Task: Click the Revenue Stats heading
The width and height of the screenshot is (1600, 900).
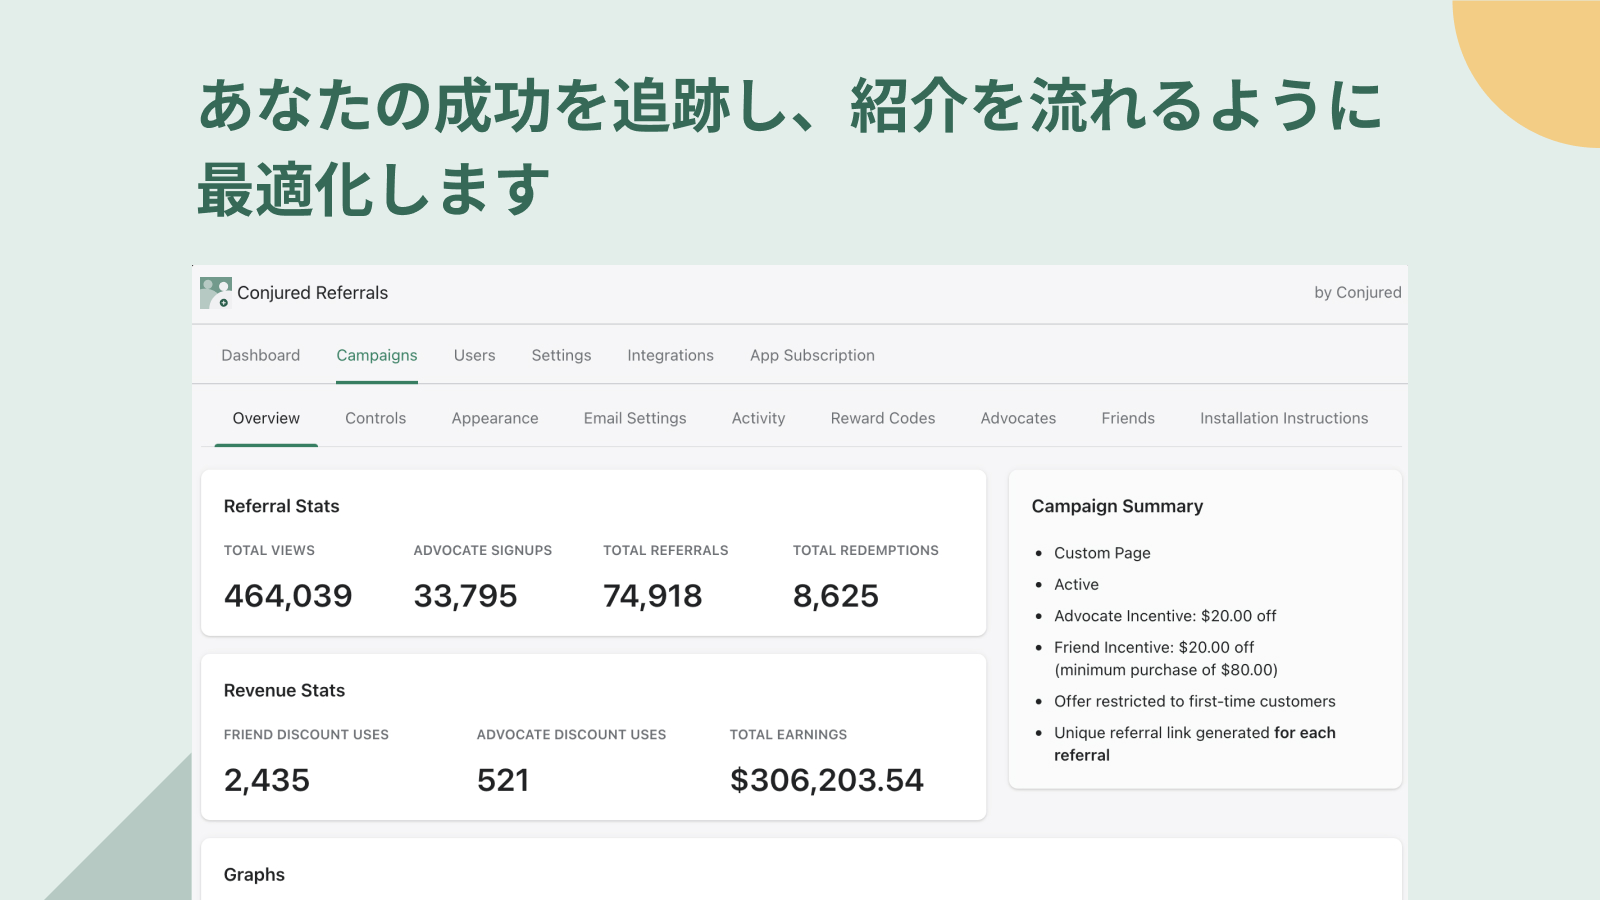Action: tap(284, 690)
